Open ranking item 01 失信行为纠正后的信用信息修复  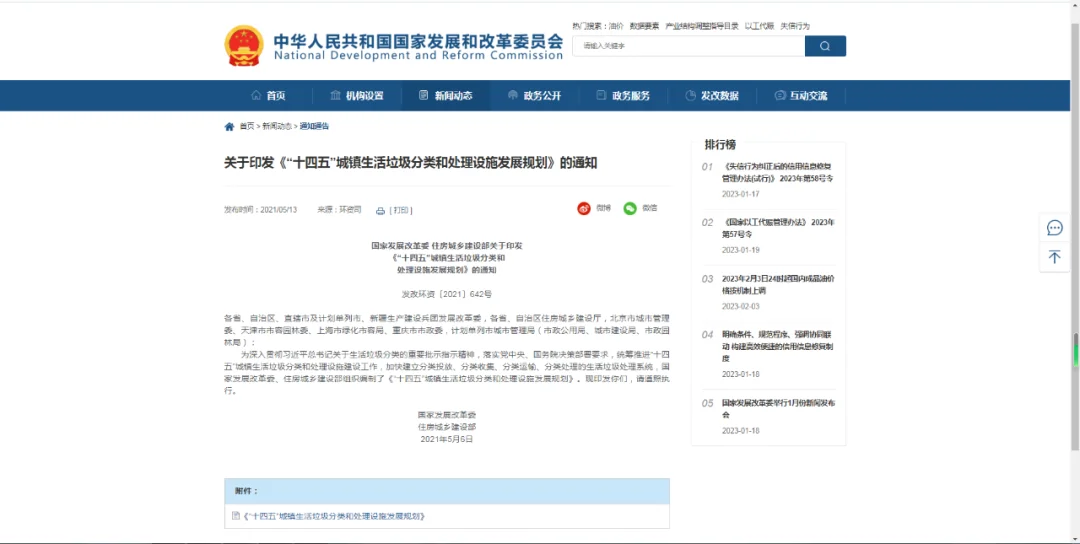(x=778, y=172)
